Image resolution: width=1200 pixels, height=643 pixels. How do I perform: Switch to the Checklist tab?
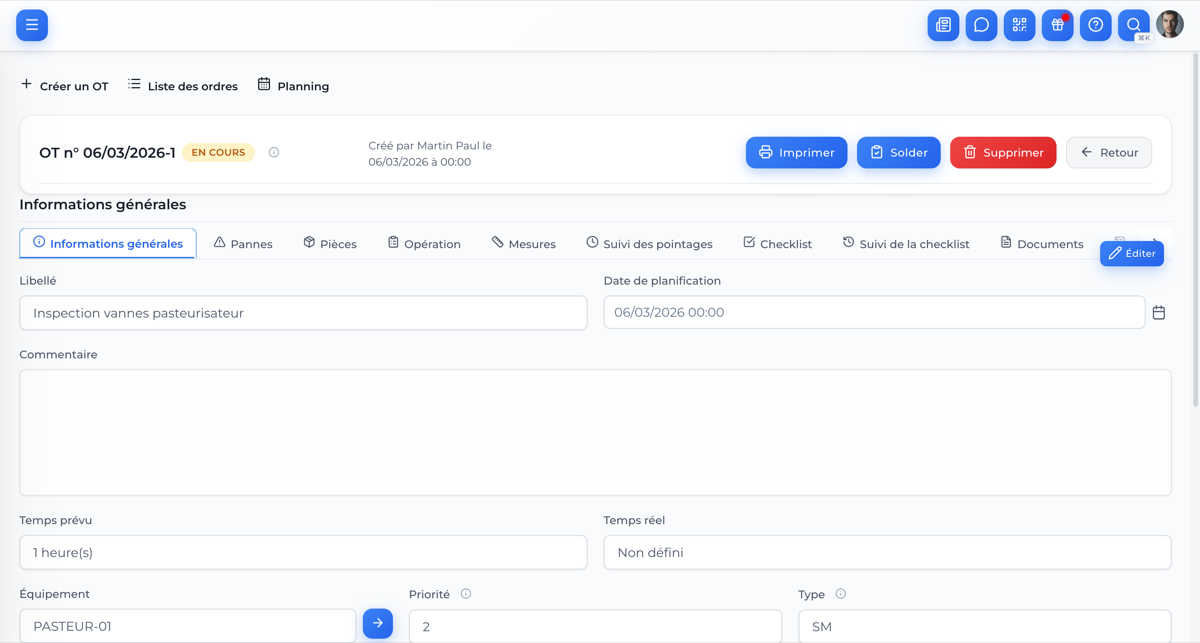tap(777, 243)
